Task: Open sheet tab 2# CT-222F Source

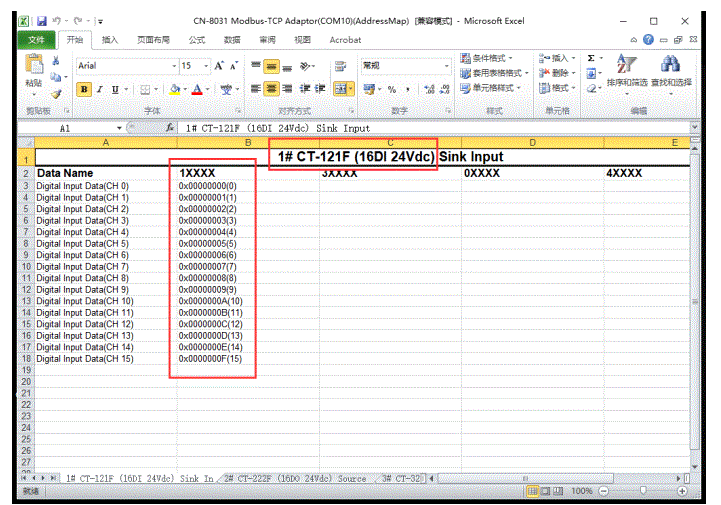Action: (x=295, y=479)
